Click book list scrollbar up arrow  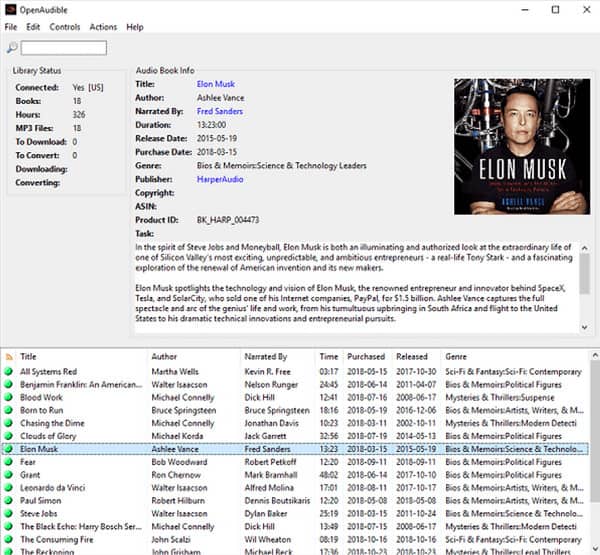click(595, 356)
